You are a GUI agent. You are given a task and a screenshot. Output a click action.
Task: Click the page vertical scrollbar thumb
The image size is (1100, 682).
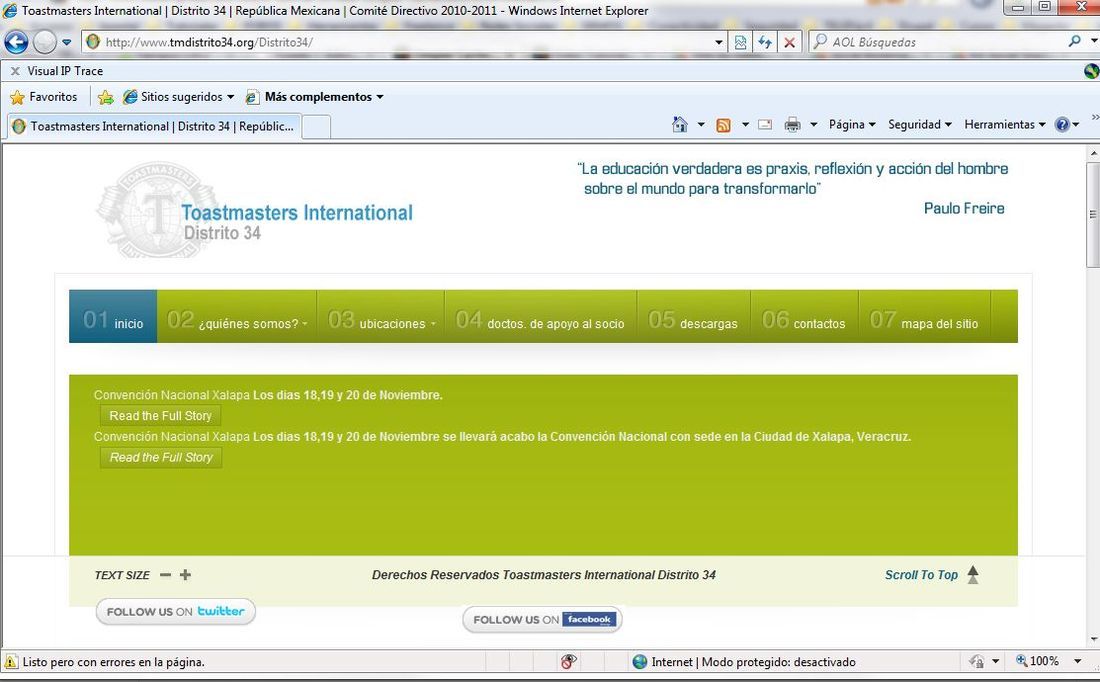coord(1093,215)
